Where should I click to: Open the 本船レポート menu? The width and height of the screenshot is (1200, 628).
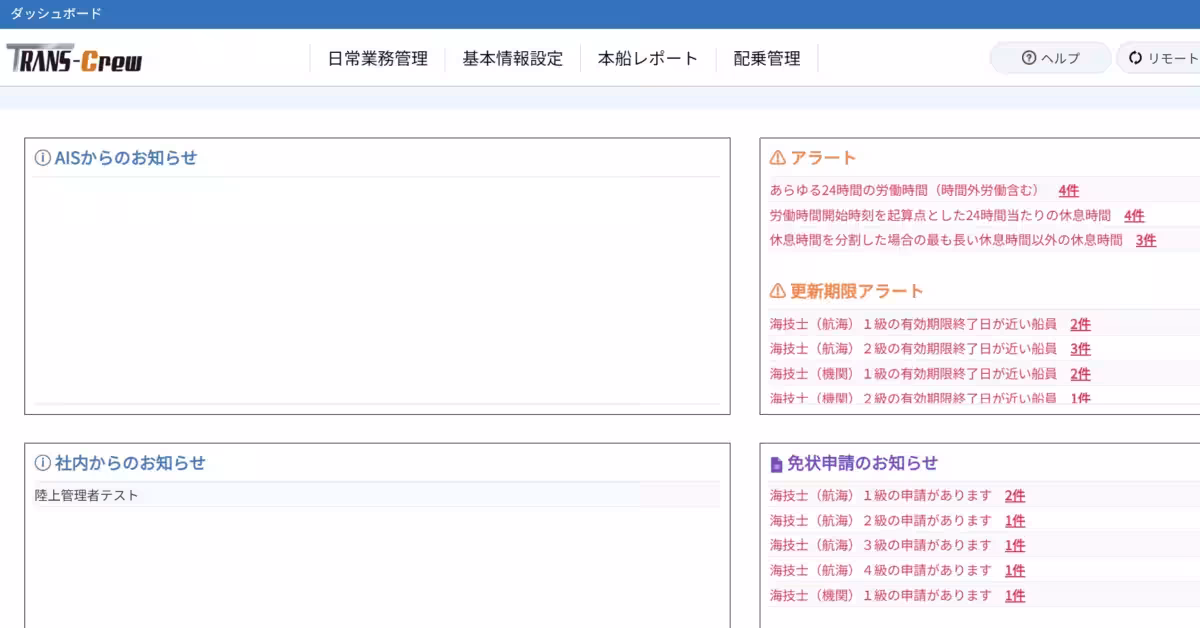(x=647, y=58)
